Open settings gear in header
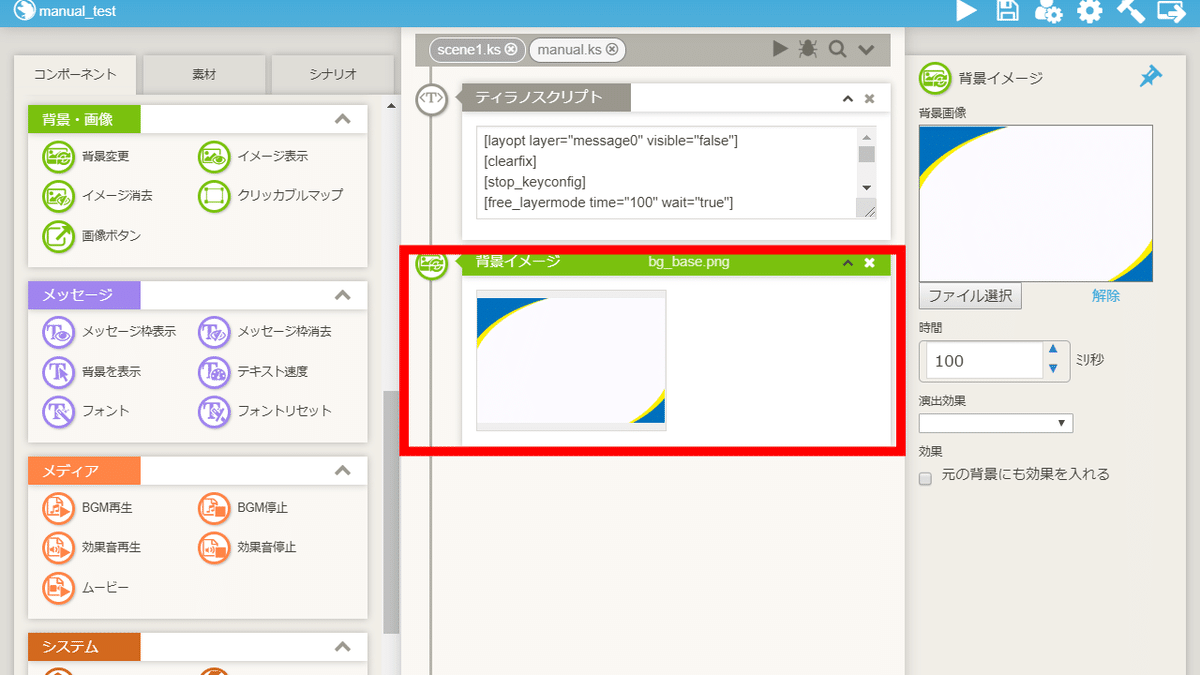Image resolution: width=1200 pixels, height=675 pixels. (x=1089, y=11)
